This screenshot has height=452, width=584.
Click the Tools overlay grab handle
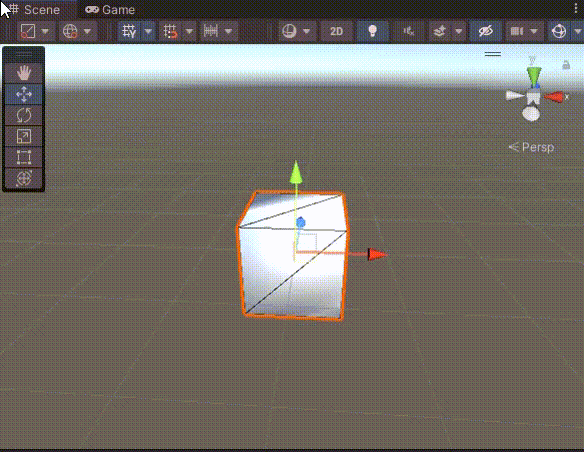(24, 54)
